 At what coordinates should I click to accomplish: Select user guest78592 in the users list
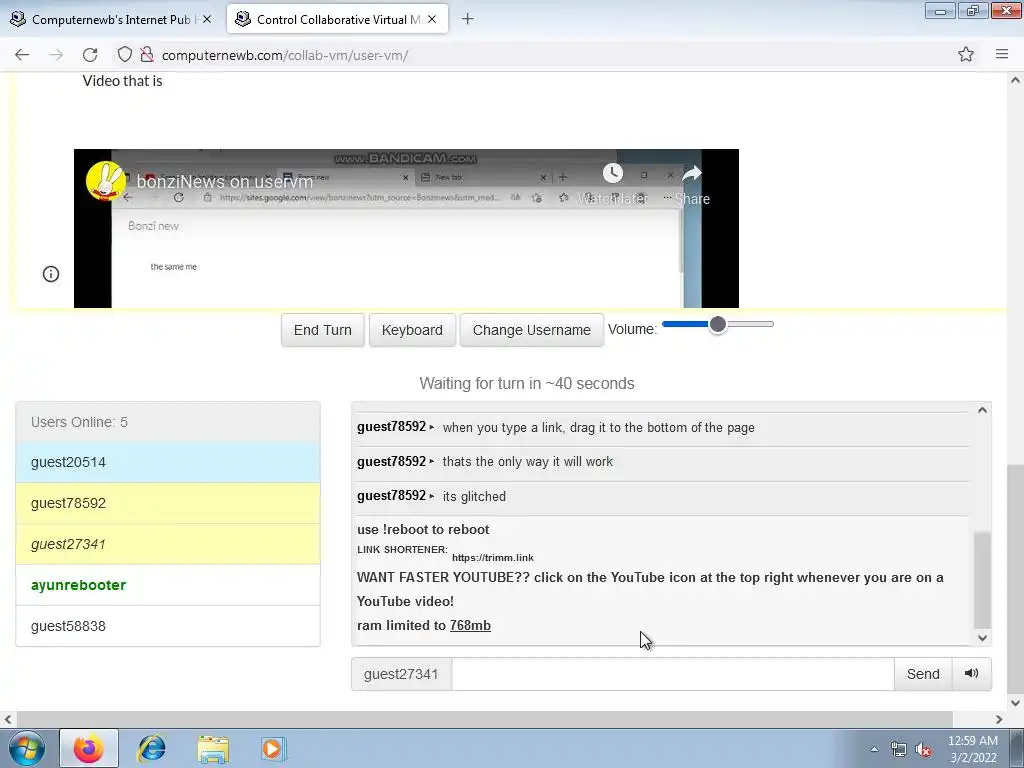pyautogui.click(x=168, y=504)
